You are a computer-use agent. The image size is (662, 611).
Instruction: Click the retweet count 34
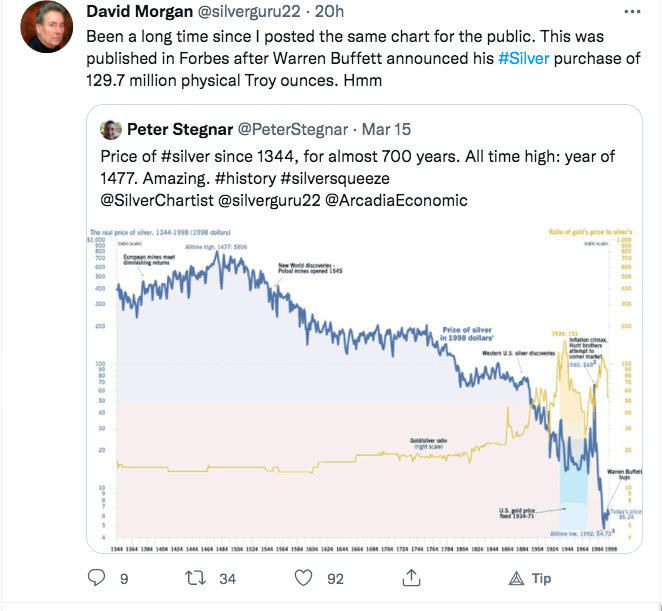point(228,578)
